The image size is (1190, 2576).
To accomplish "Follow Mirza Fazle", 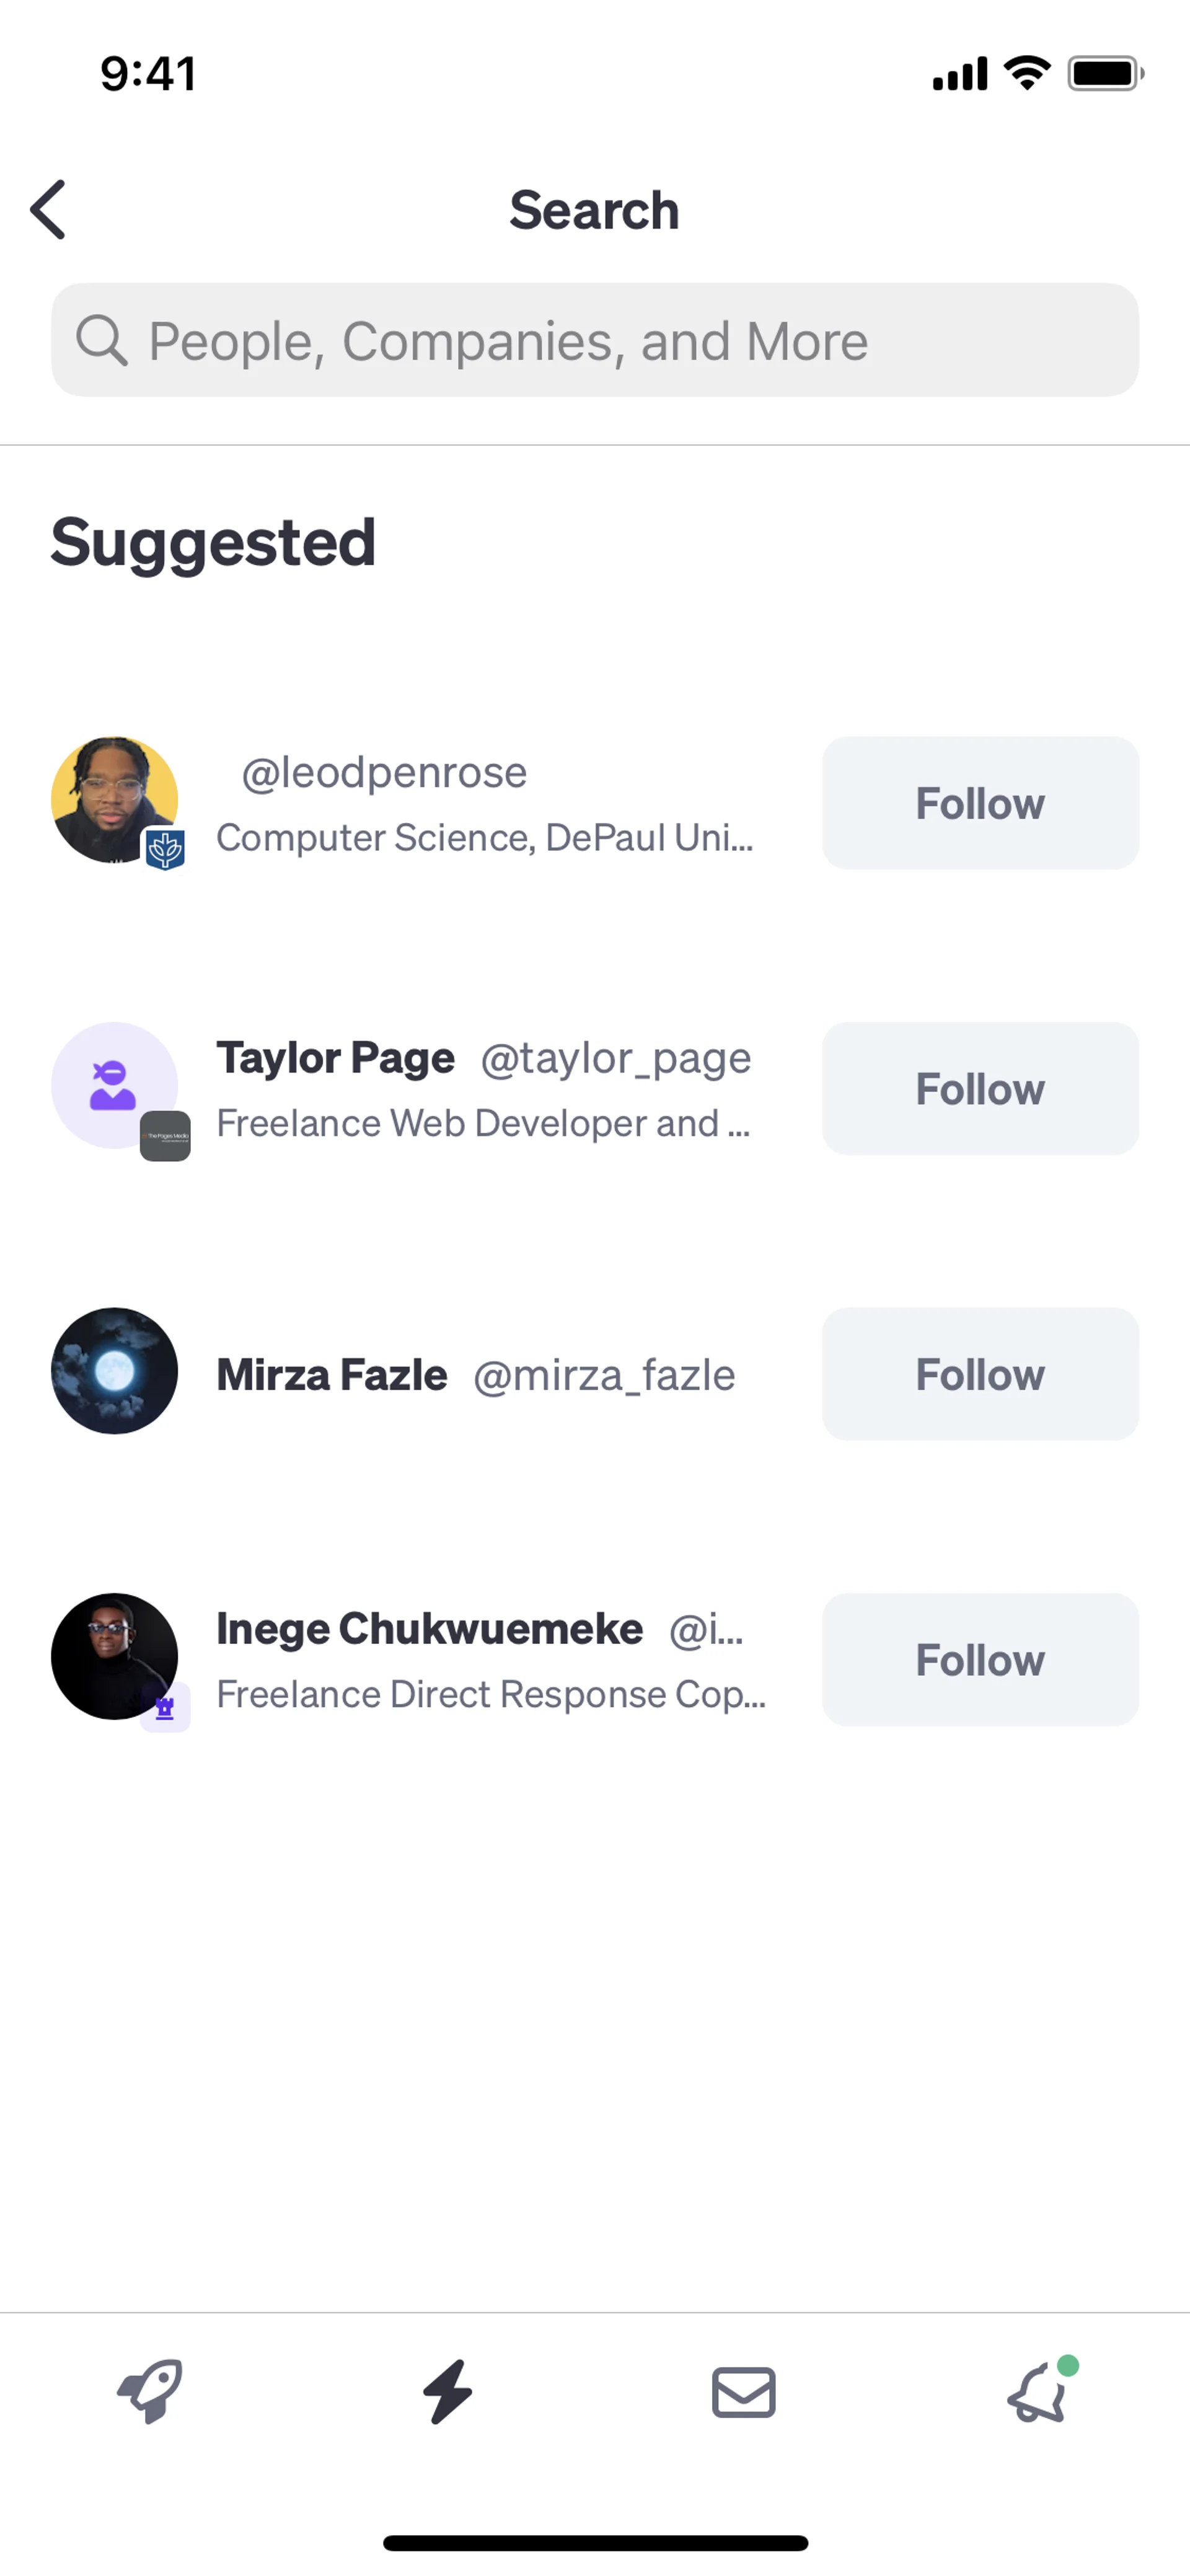I will click(x=979, y=1374).
